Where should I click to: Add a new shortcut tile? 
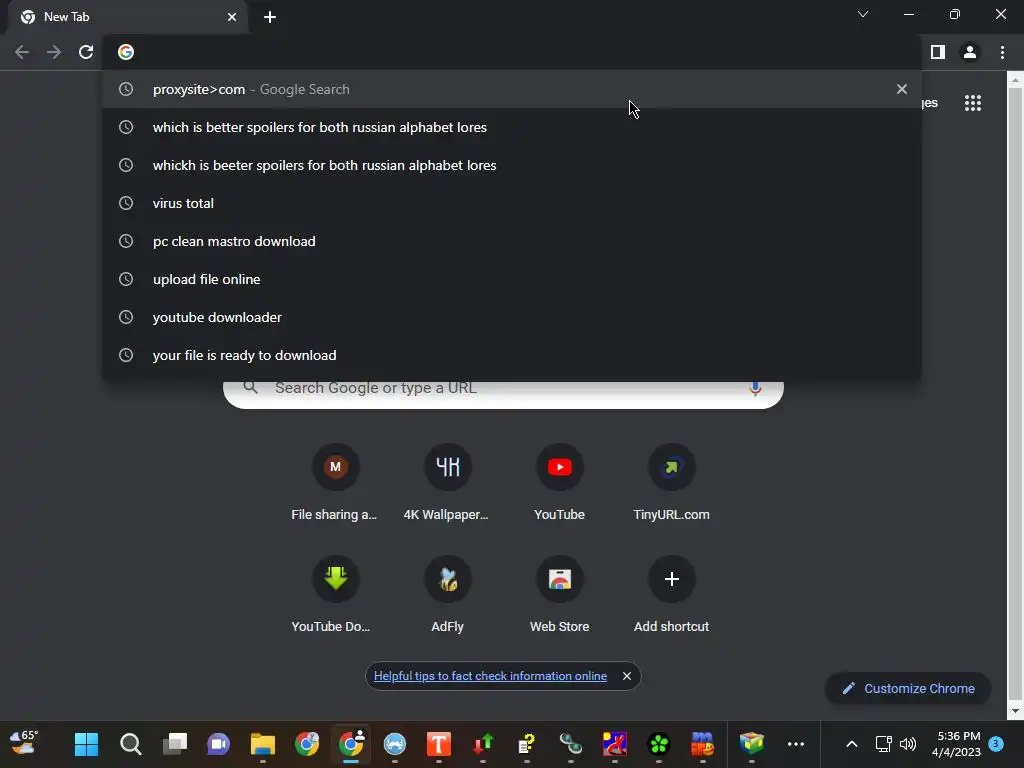(x=671, y=595)
